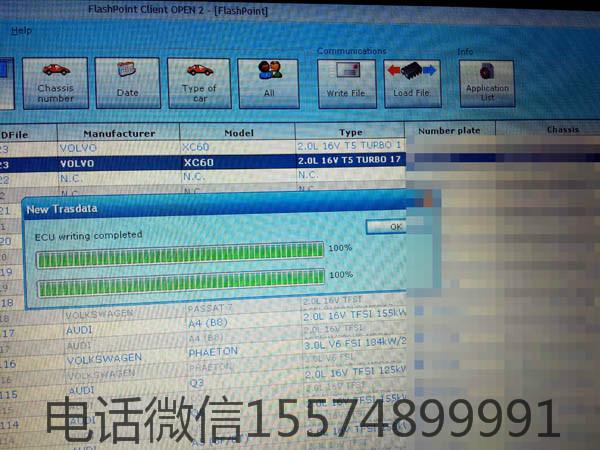The image size is (600, 450).
Task: Open Chassis number filter button
Action: 55,83
